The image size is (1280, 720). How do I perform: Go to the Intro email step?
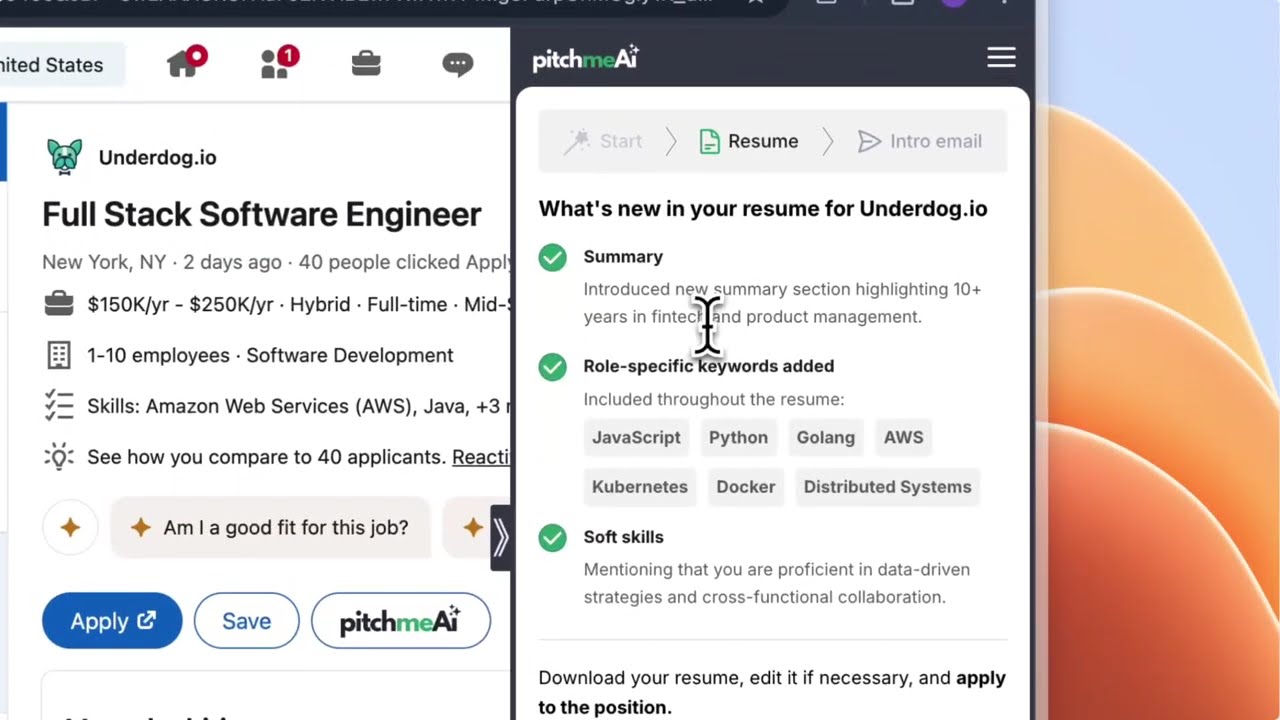point(919,141)
